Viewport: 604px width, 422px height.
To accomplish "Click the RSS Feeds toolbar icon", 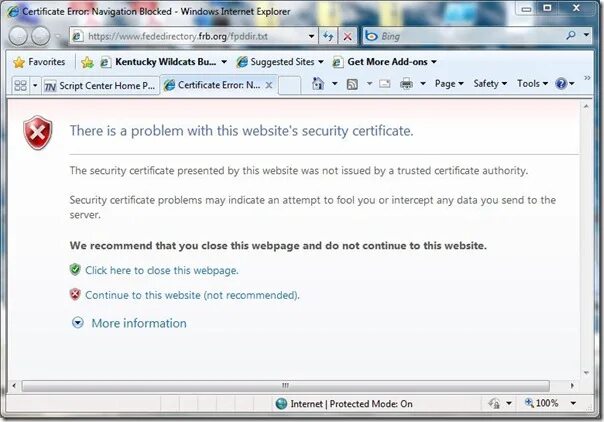I will pyautogui.click(x=352, y=84).
